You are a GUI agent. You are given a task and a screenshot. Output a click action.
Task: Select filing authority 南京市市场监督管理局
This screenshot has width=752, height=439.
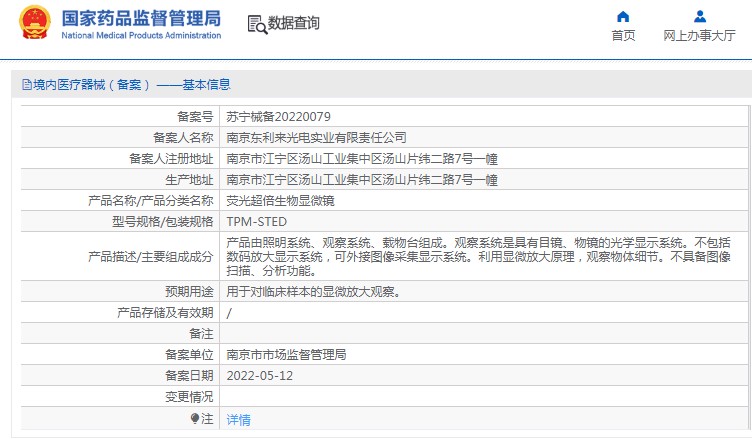[x=286, y=355]
